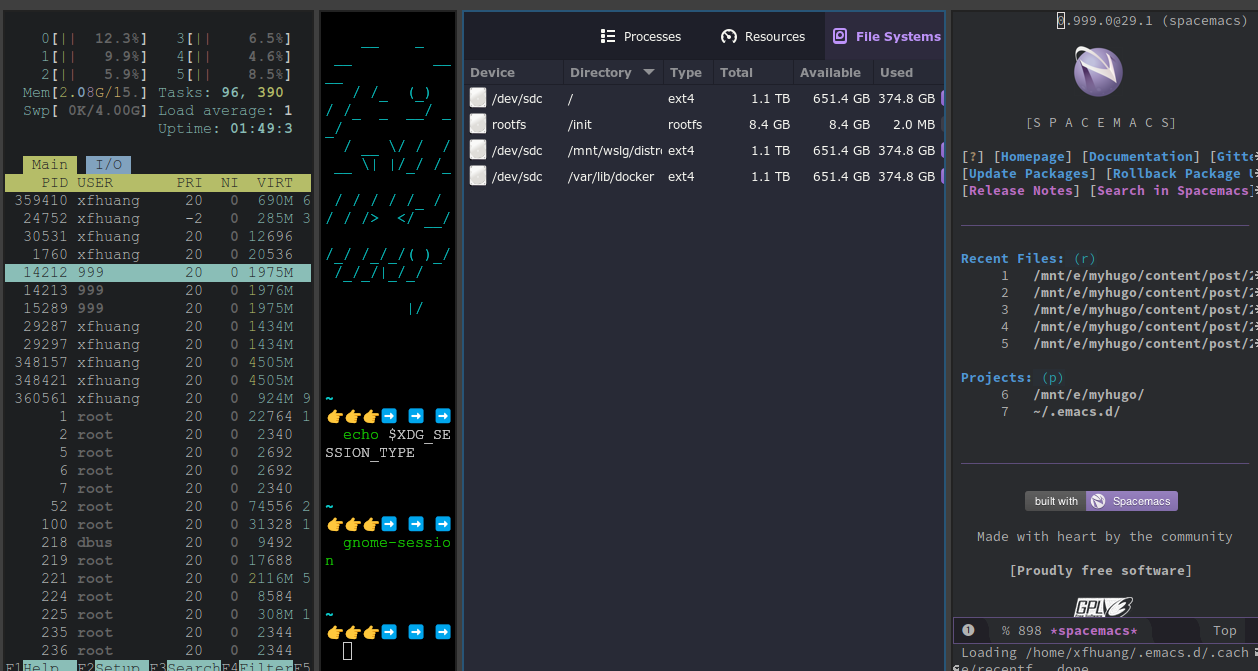Screen dimensions: 1258x671
Task: Select the highlighted htop process 14212
Action: coord(158,273)
